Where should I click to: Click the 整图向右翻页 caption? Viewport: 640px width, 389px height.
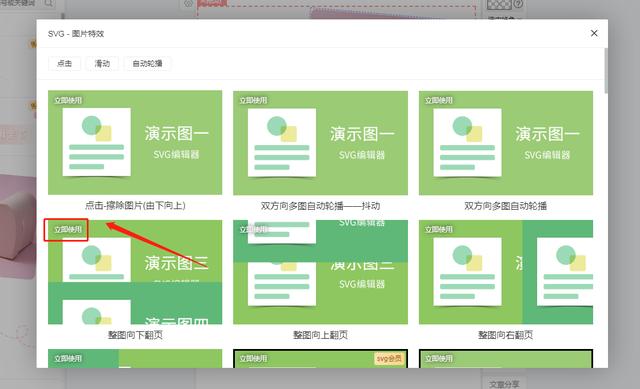point(505,335)
